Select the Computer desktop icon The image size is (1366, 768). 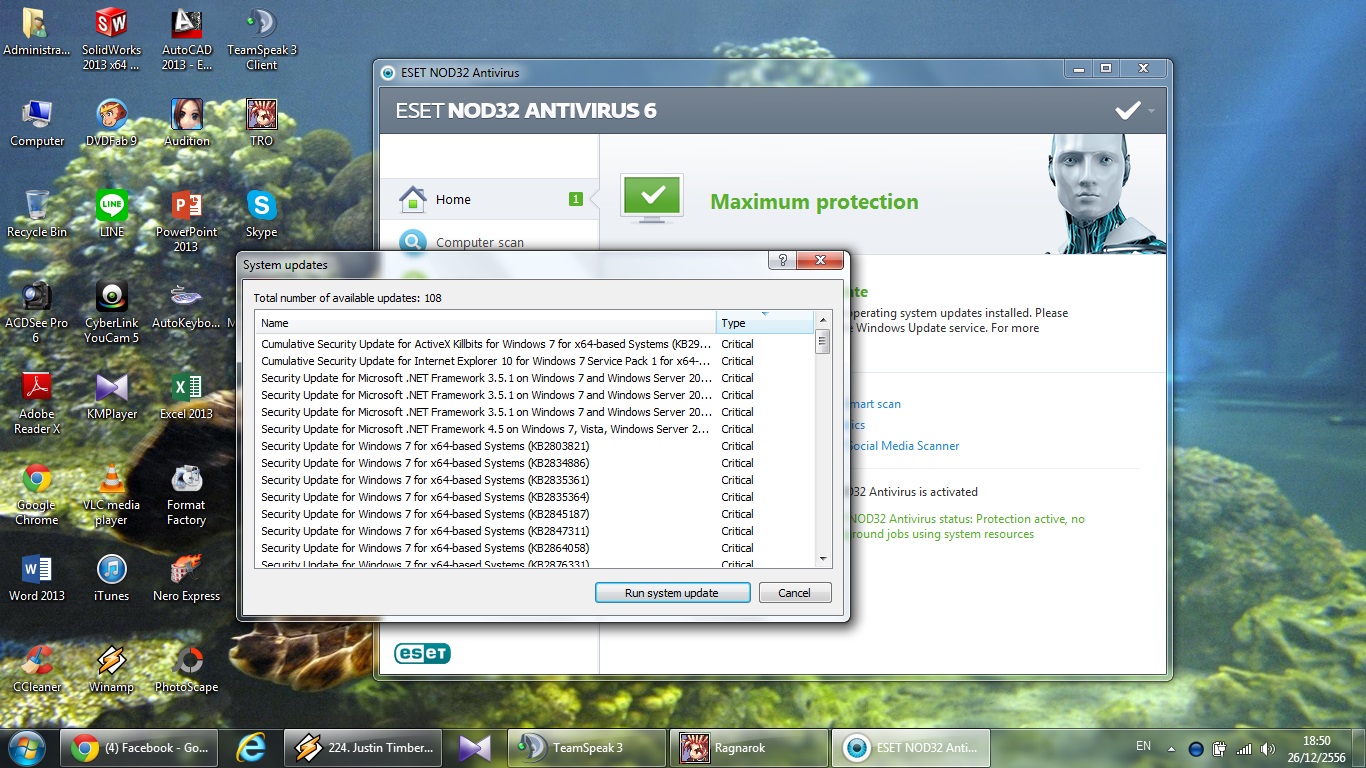[37, 124]
